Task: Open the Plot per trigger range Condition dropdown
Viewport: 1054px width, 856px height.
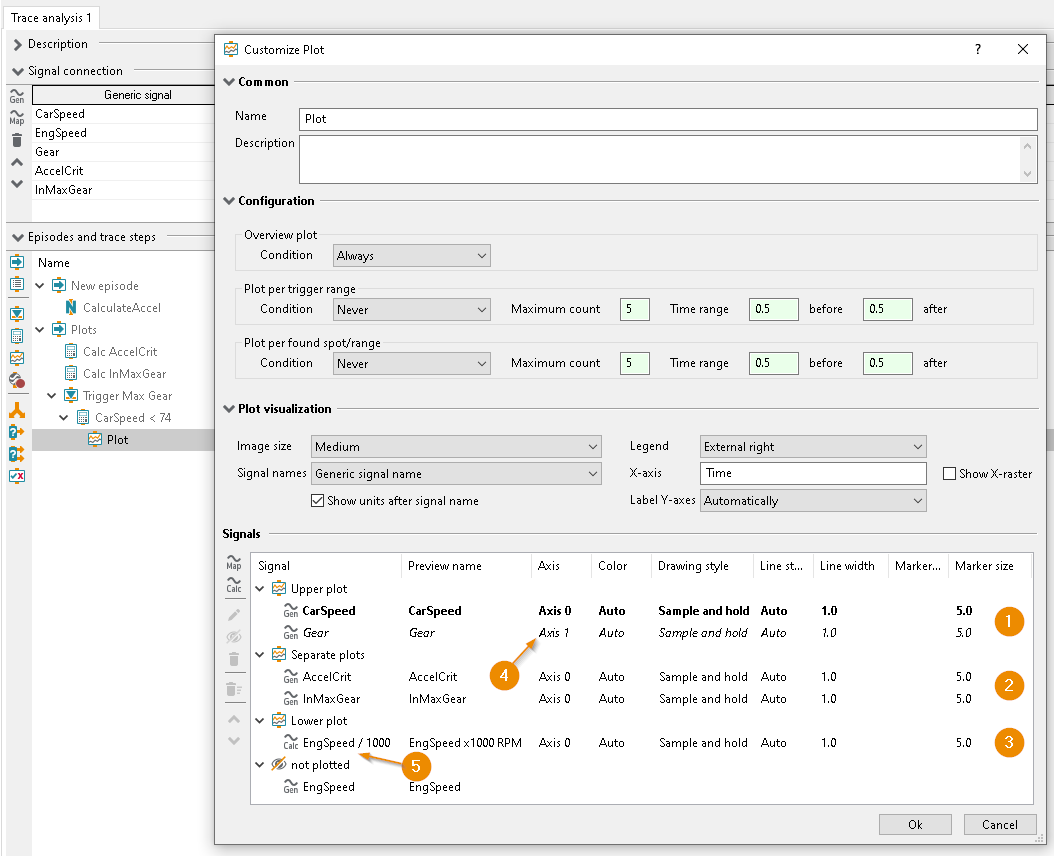Action: (411, 309)
